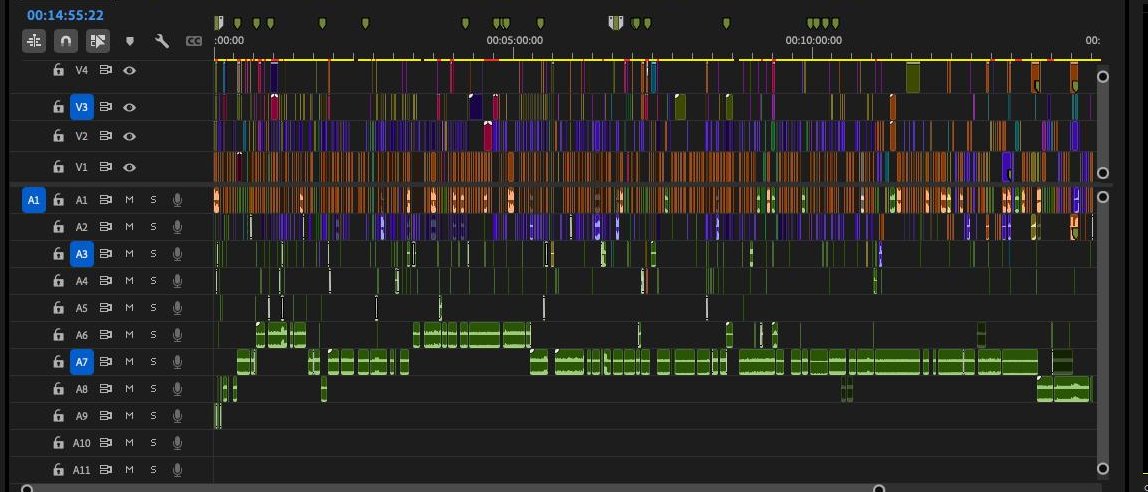
Task: Toggle lock on track V4
Action: pos(59,70)
